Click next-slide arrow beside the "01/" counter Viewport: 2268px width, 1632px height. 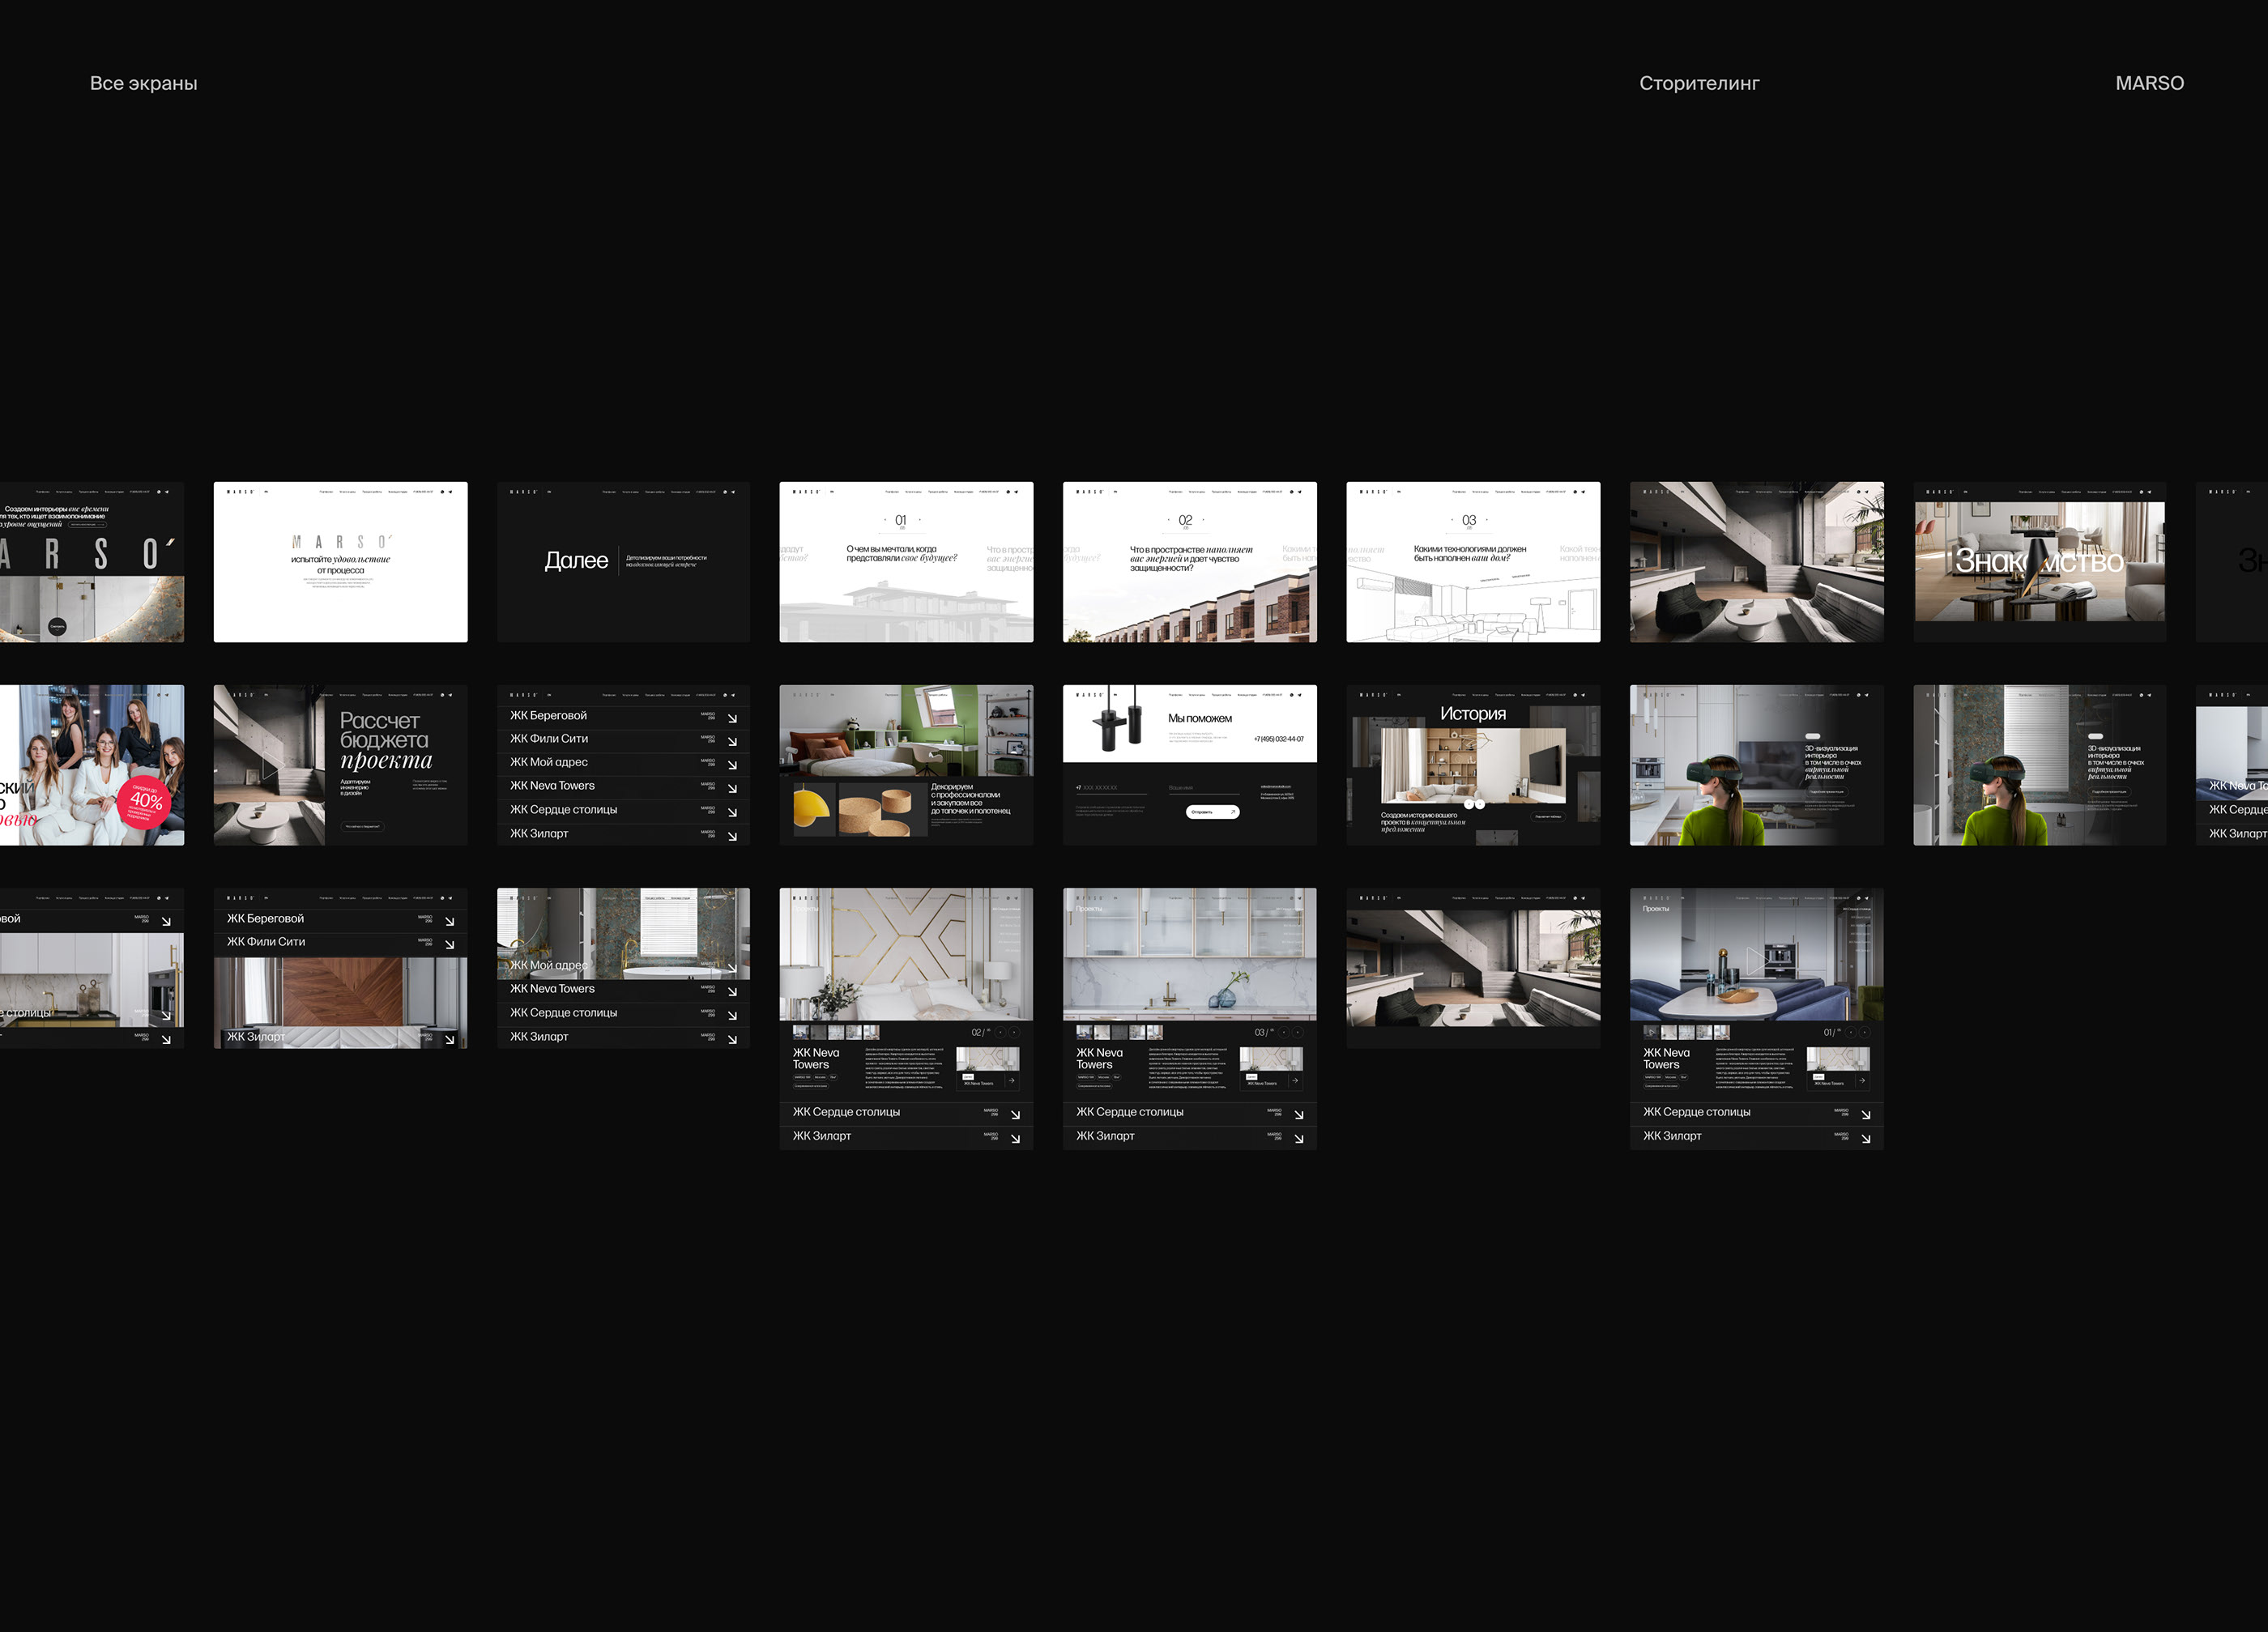[x=1864, y=1032]
